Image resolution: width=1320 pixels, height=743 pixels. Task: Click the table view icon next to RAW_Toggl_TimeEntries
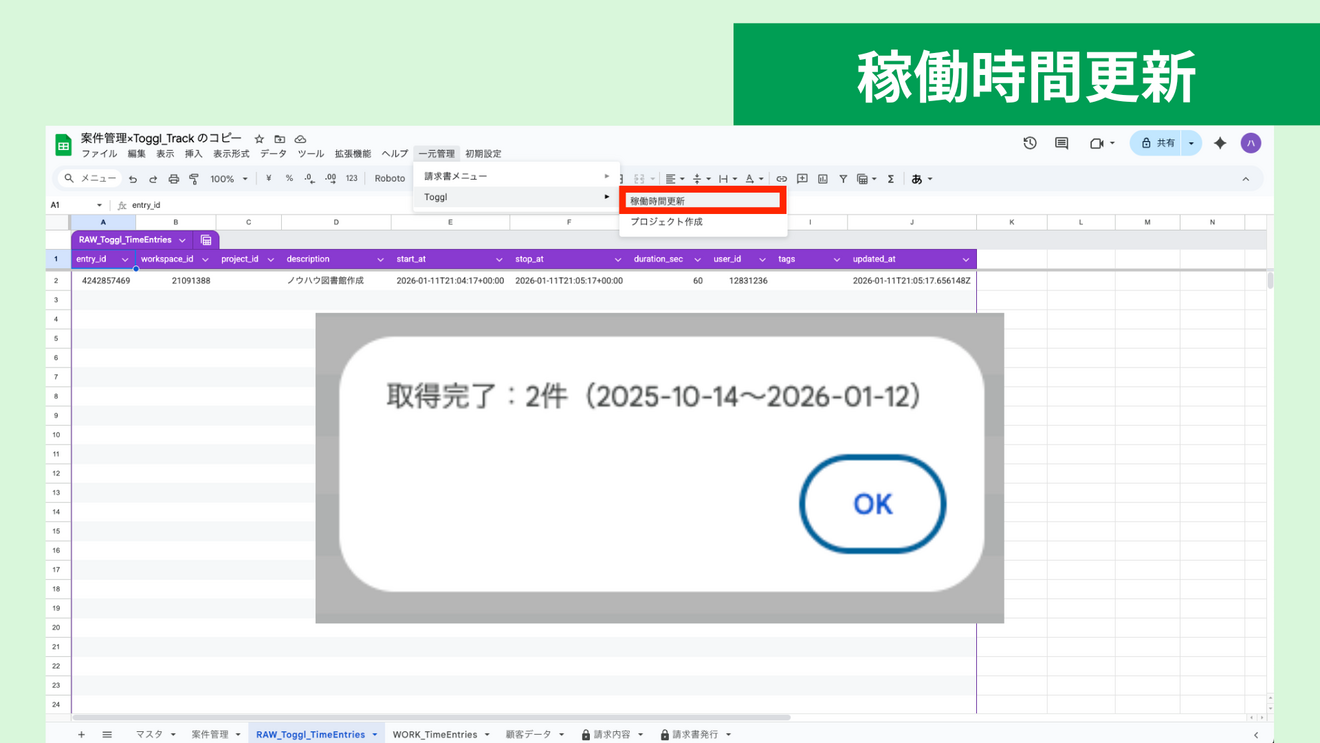[x=206, y=240]
